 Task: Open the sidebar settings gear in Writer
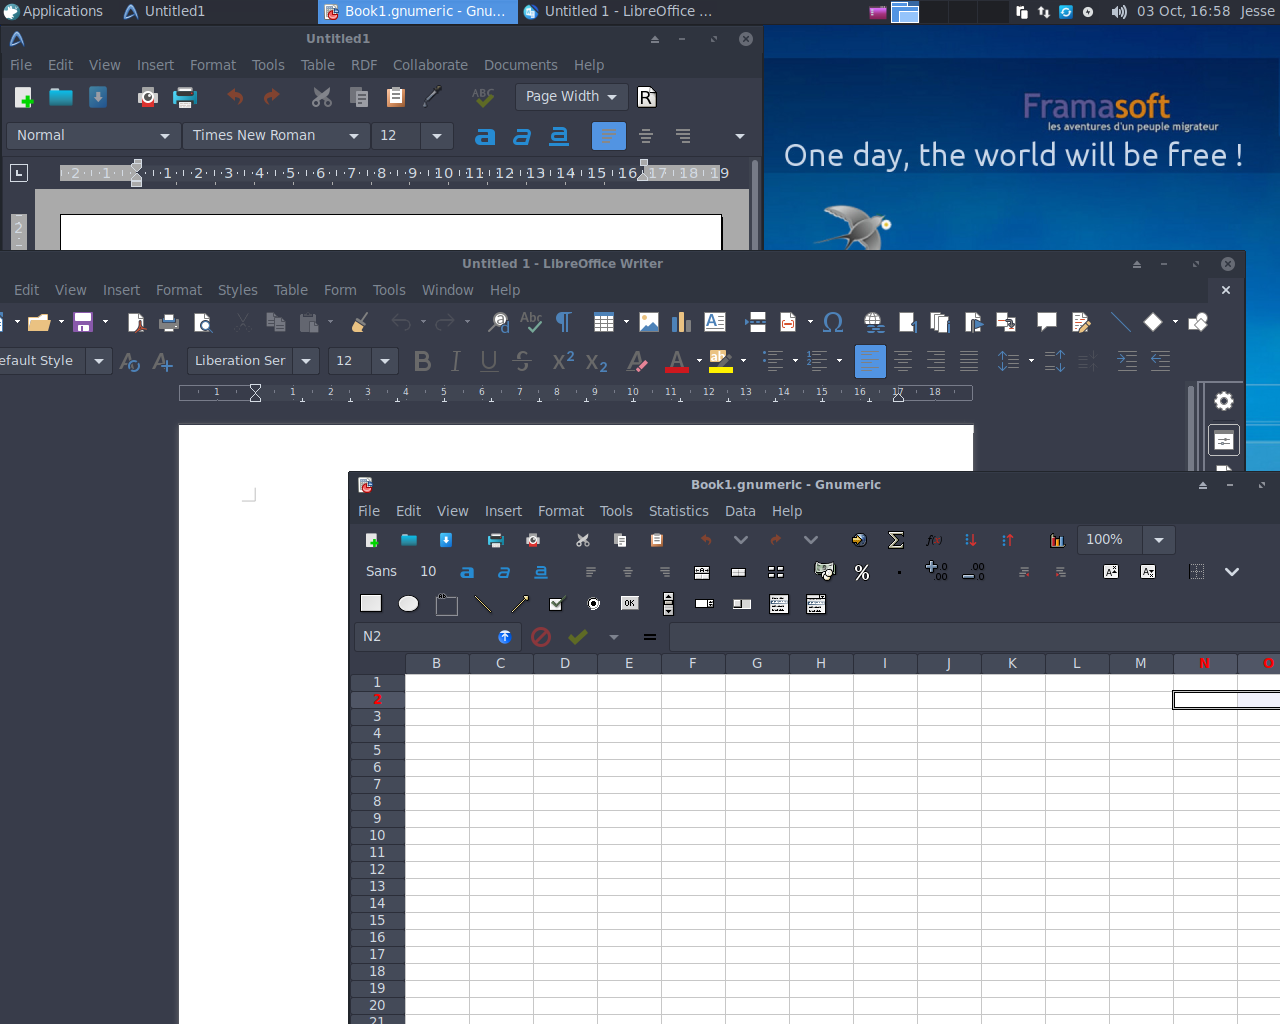[1224, 402]
